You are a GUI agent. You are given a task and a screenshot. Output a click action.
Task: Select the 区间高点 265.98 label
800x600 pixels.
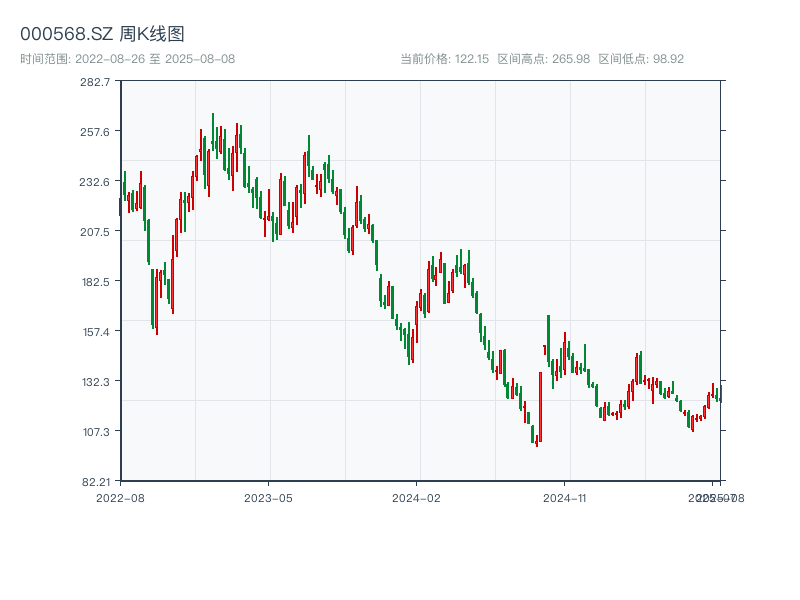(x=543, y=59)
